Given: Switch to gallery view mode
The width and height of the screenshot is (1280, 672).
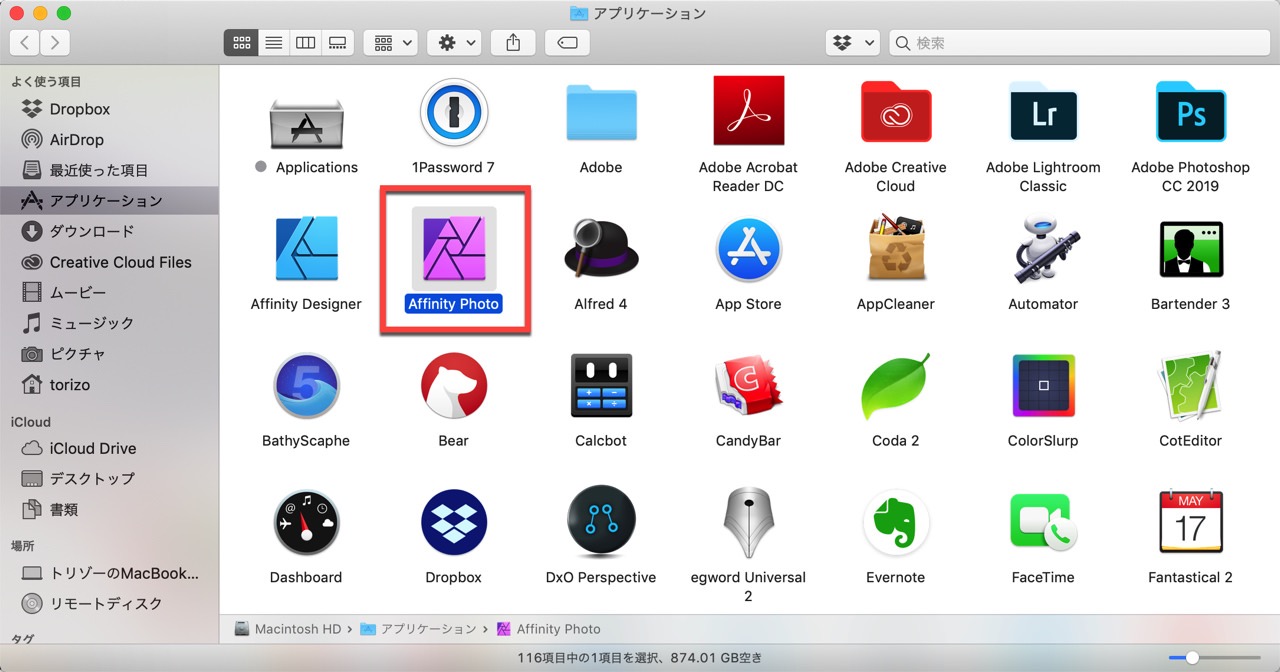Looking at the screenshot, I should click(338, 43).
